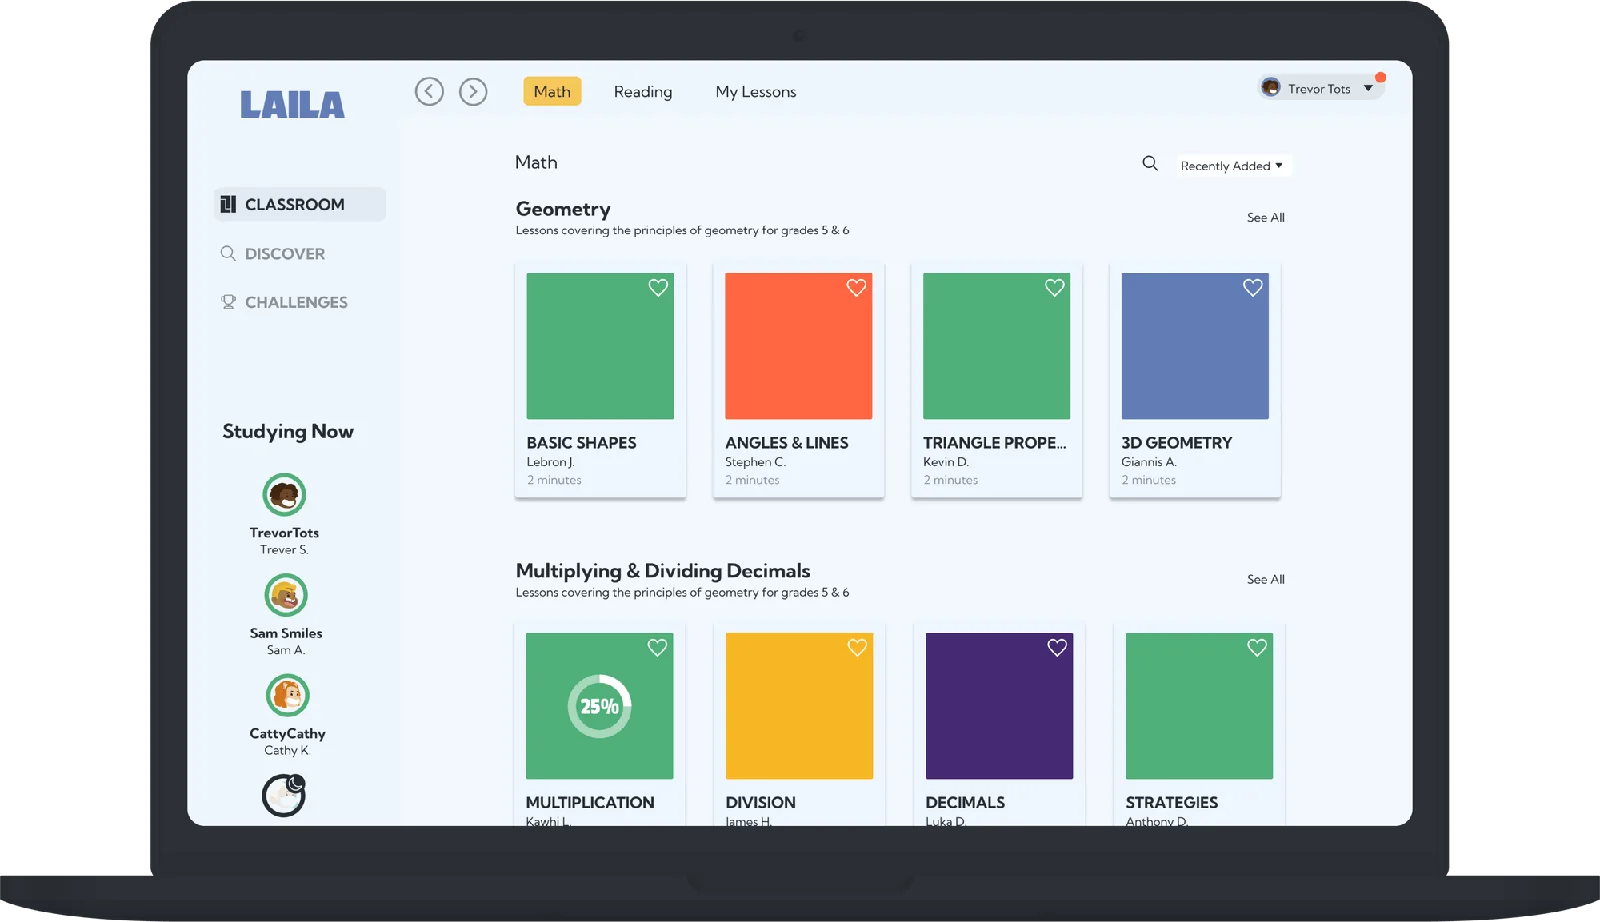Favorite the 3D Geometry lesson
The image size is (1600, 922).
pos(1253,288)
